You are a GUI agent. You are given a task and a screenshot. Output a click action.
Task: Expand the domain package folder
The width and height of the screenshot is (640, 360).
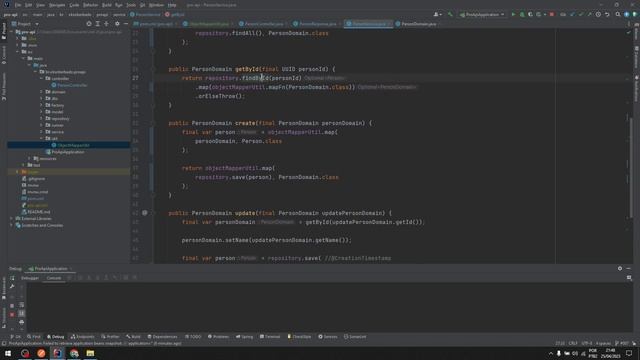(41, 92)
